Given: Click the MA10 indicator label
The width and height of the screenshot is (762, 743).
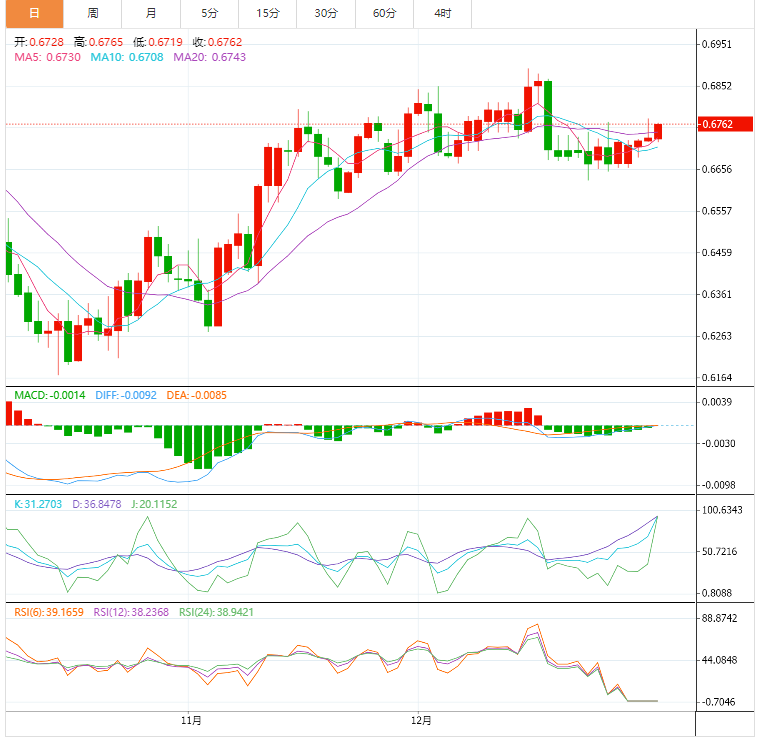Looking at the screenshot, I should pyautogui.click(x=127, y=57).
